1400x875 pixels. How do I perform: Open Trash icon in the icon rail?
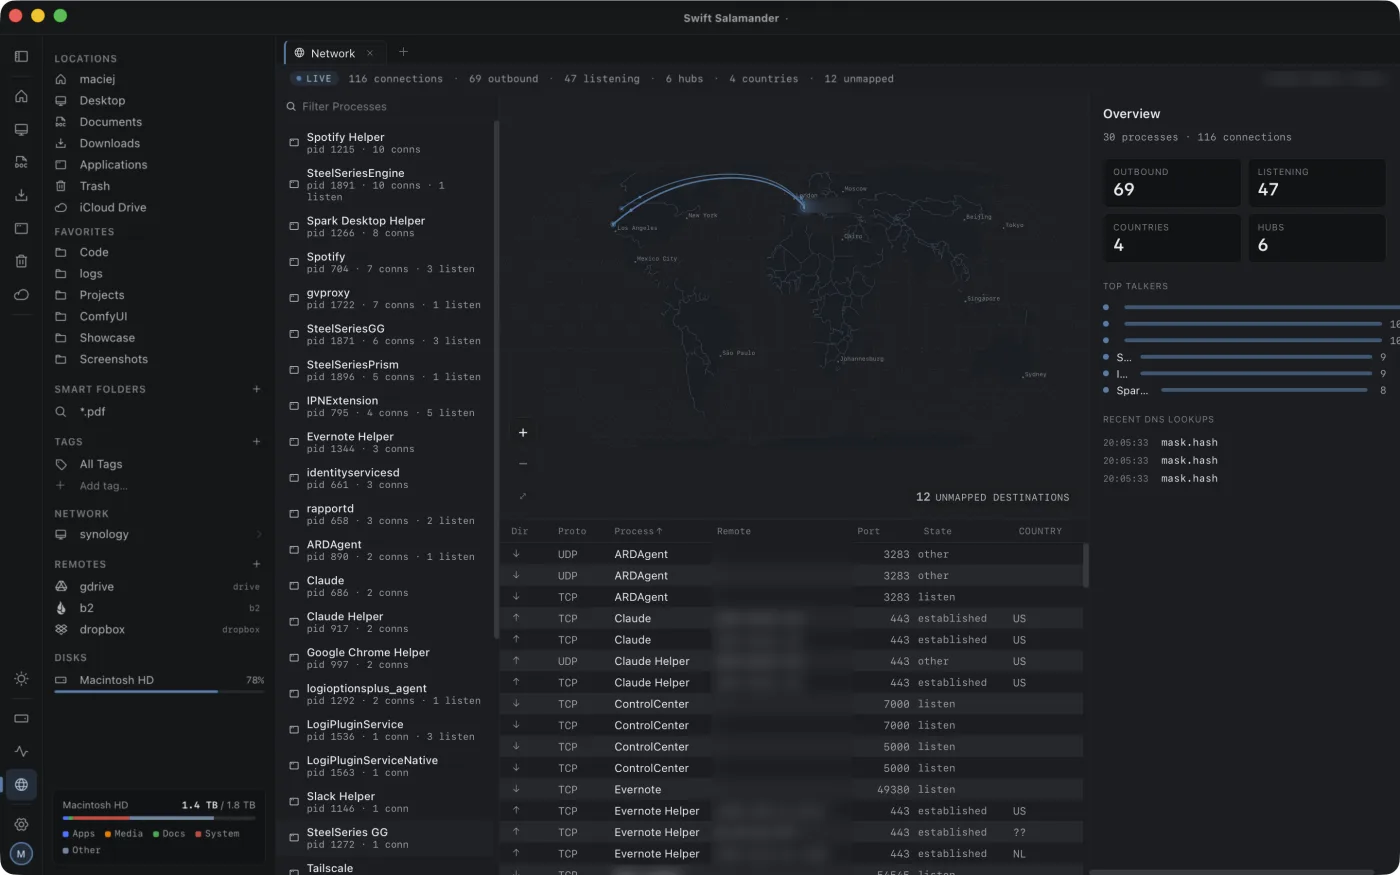coord(21,261)
